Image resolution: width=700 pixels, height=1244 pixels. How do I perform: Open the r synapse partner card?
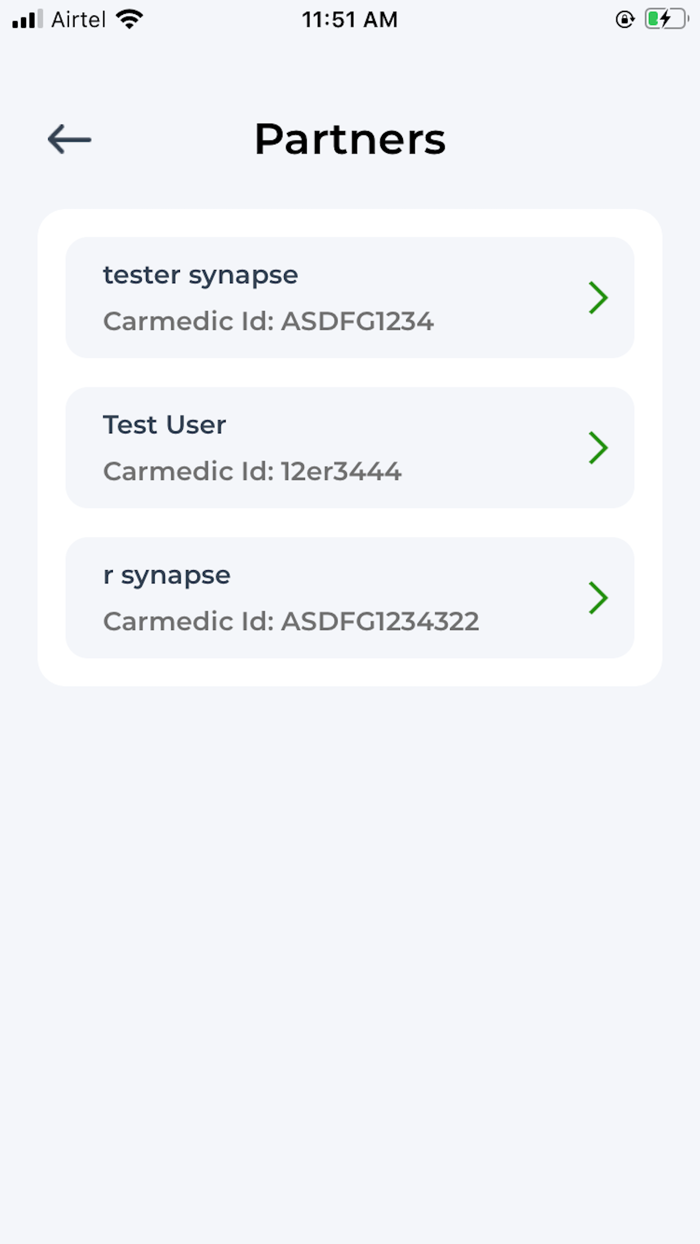(x=349, y=598)
